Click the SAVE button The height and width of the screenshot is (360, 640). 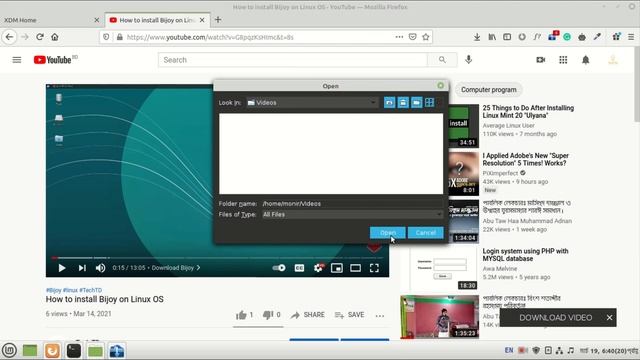349,315
